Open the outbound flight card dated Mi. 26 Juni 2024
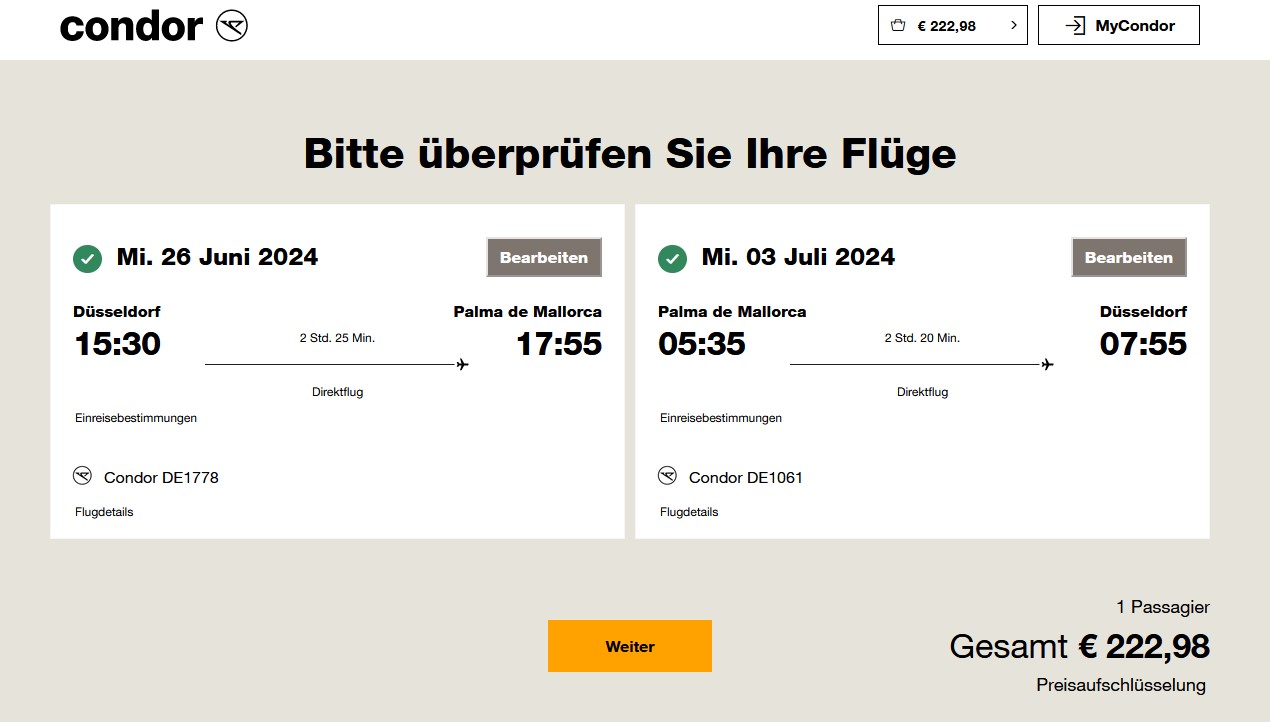Image resolution: width=1270 pixels, height=722 pixels. pyautogui.click(x=337, y=372)
